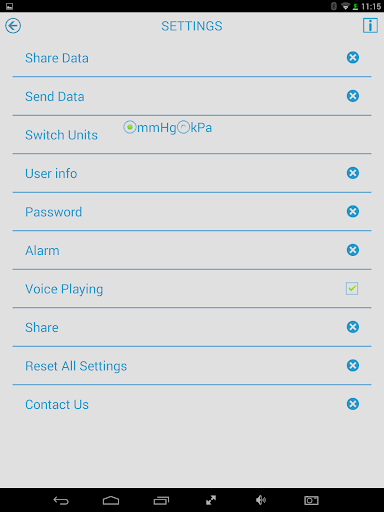
Task: Tap the circle icon beside Send Data
Action: 353,96
